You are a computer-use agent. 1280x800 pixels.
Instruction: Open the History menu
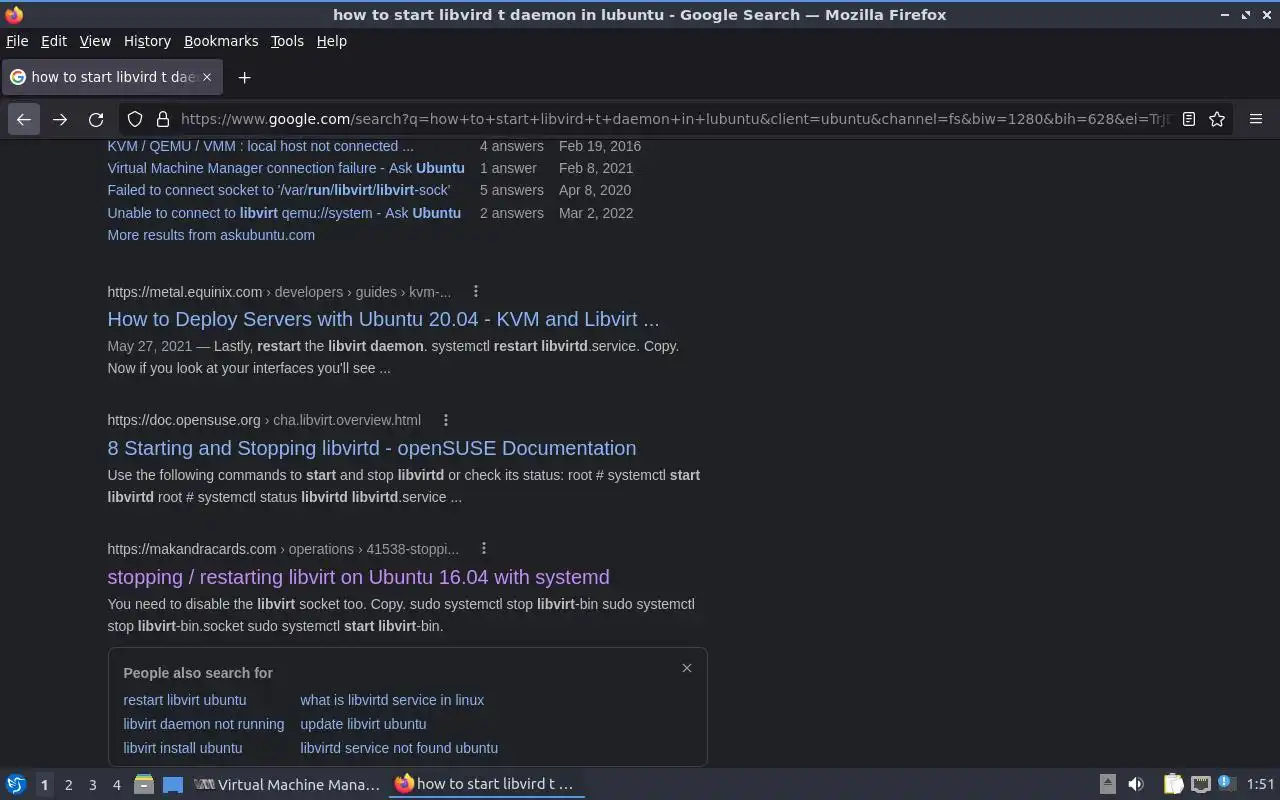pos(147,41)
